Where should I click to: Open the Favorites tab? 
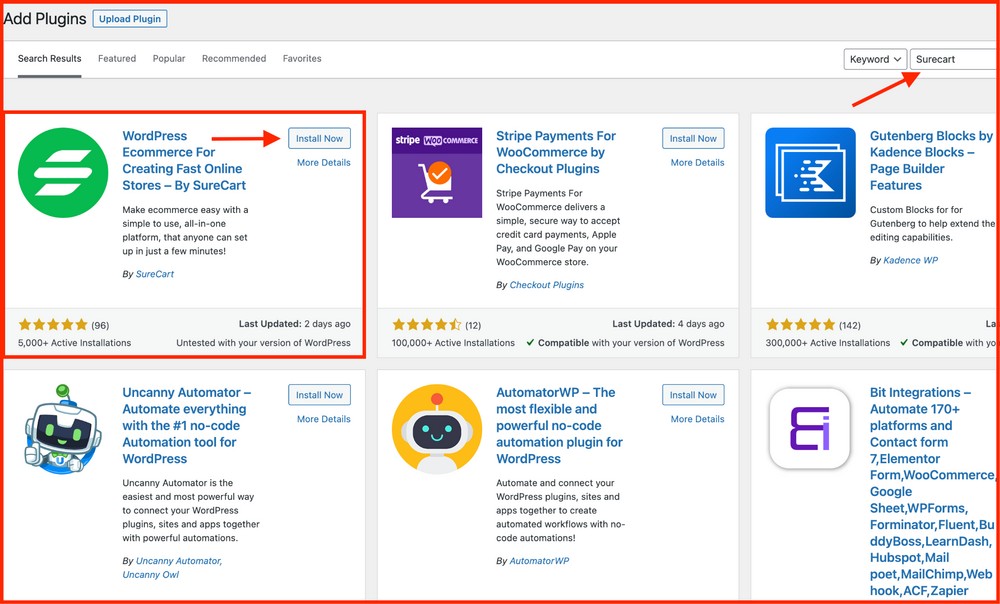pyautogui.click(x=302, y=59)
